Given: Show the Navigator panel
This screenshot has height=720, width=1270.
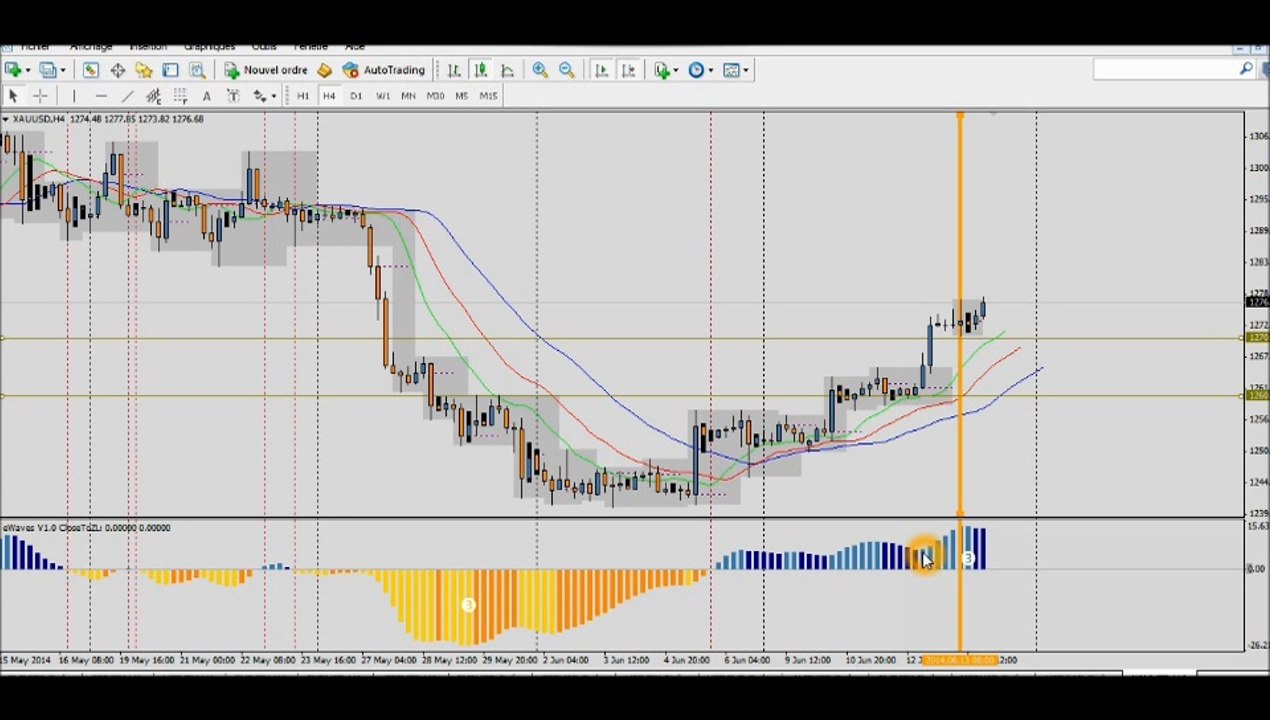Looking at the screenshot, I should (x=144, y=70).
